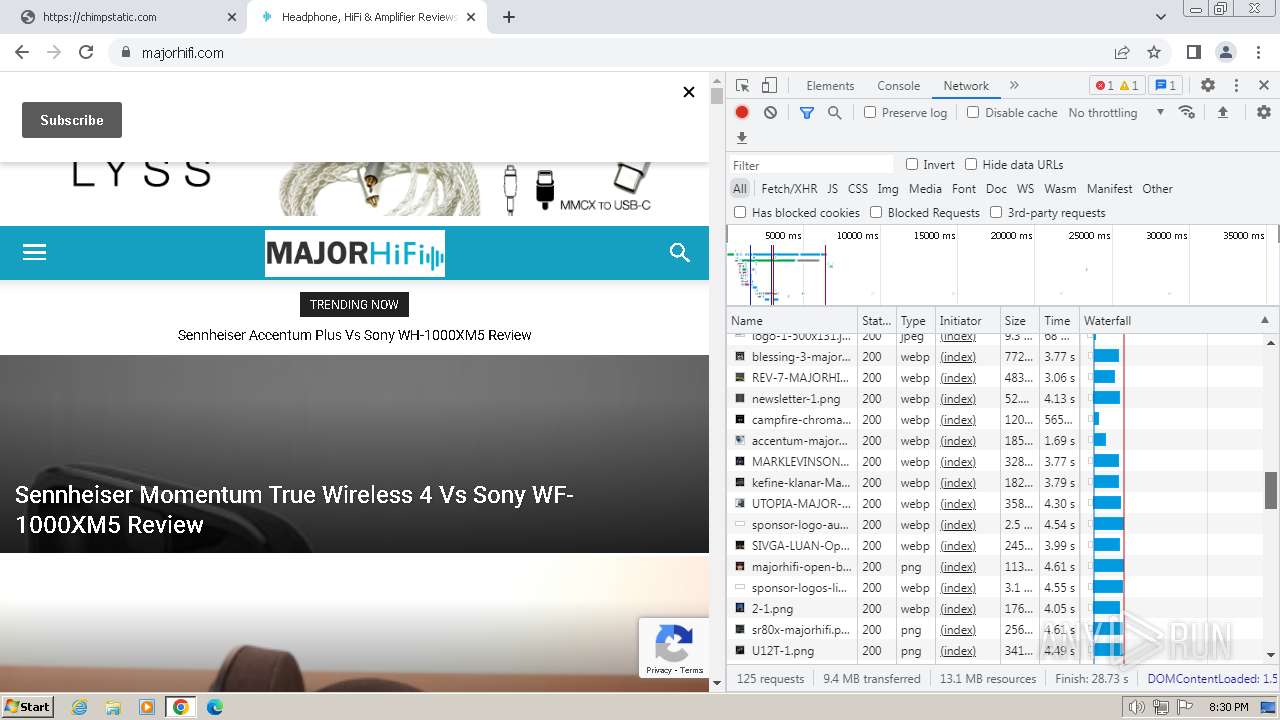Image resolution: width=1280 pixels, height=720 pixels.
Task: Export HAR file download icon
Action: pos(742,138)
